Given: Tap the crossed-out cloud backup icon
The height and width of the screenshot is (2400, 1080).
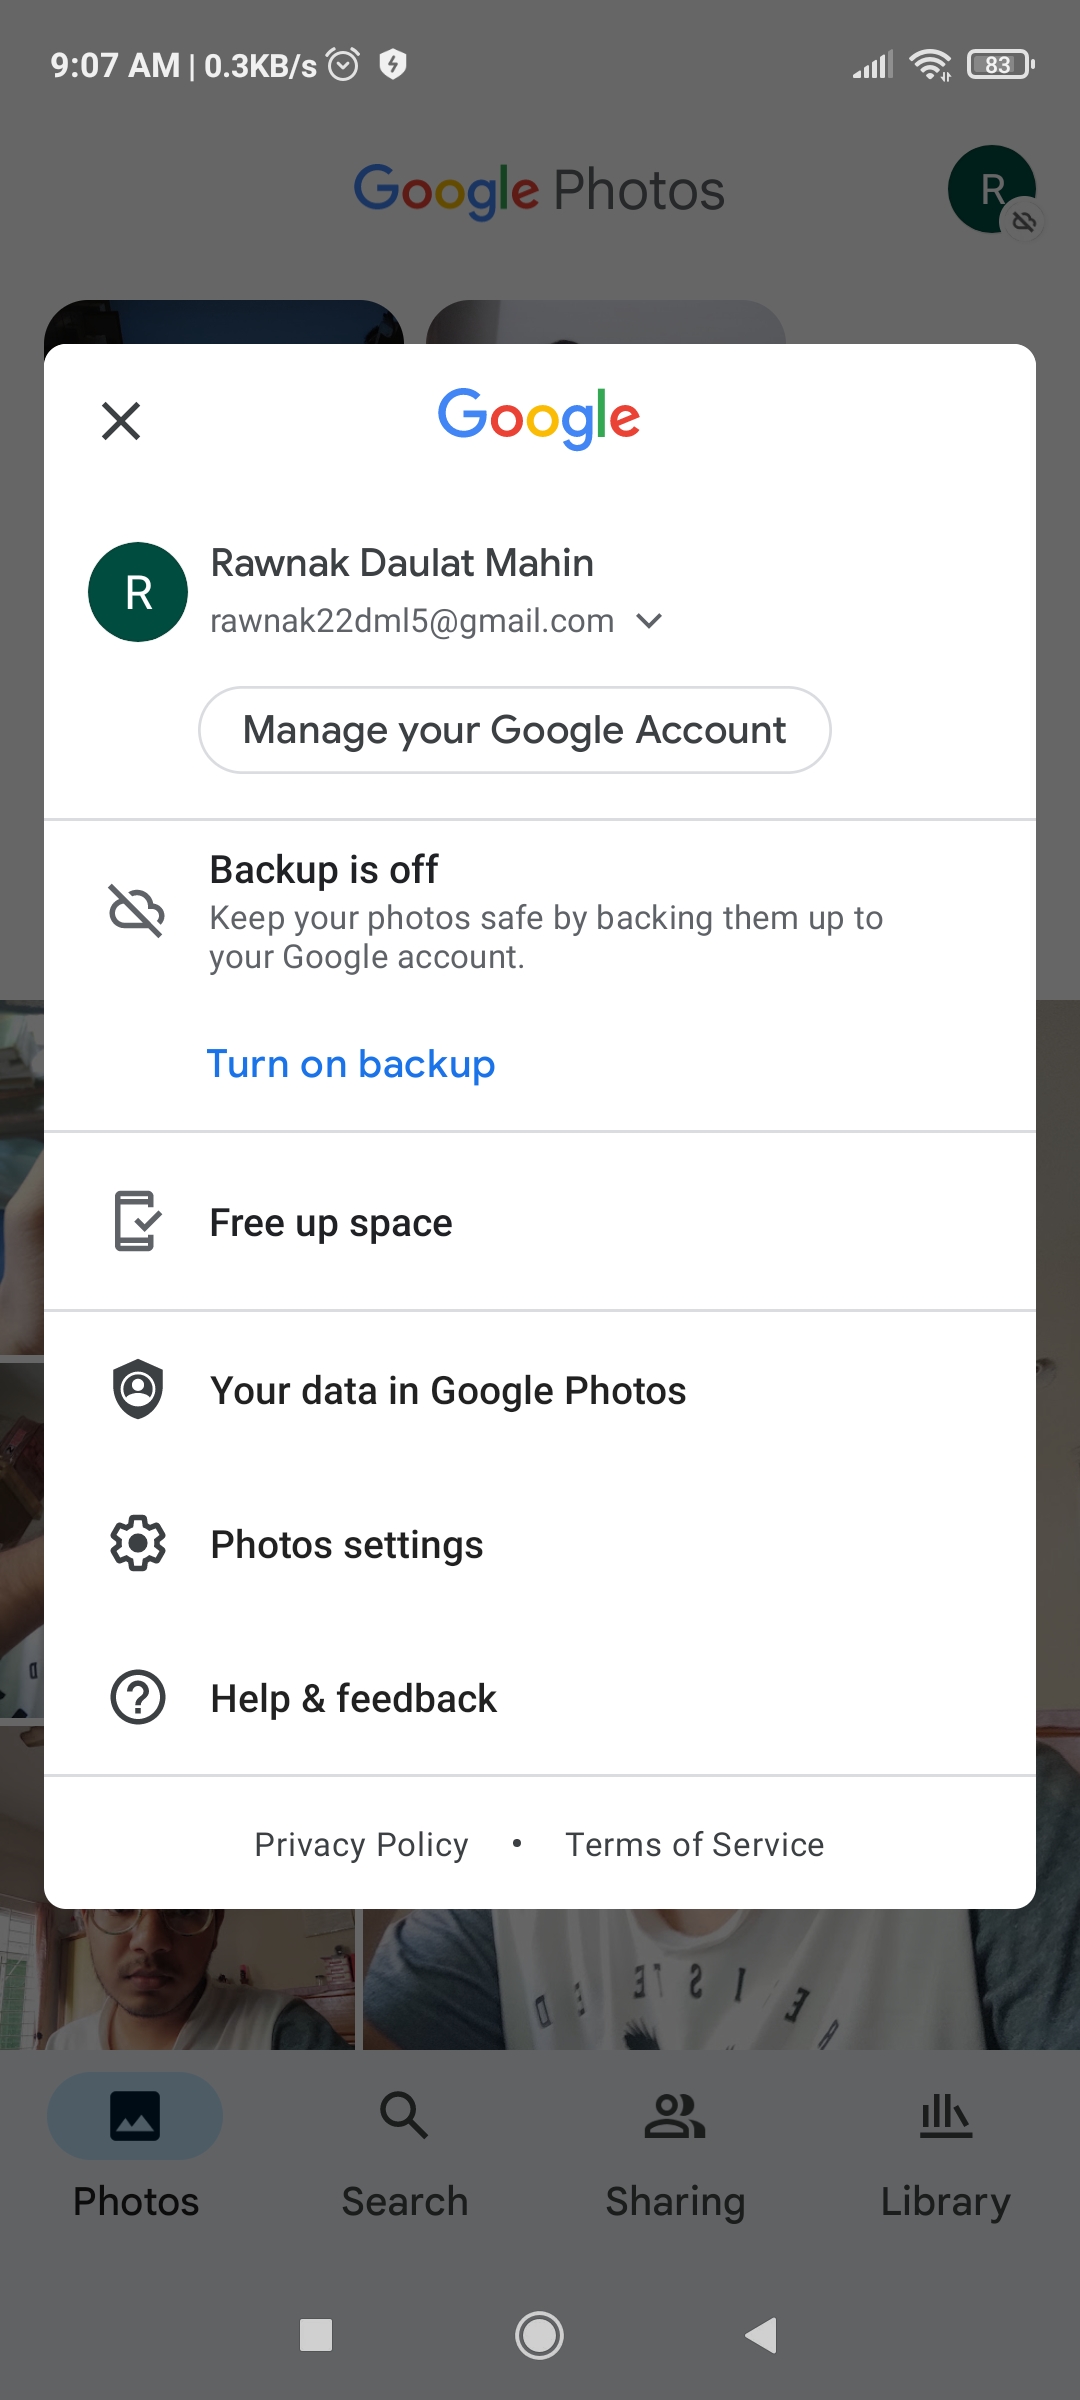Looking at the screenshot, I should click(137, 911).
